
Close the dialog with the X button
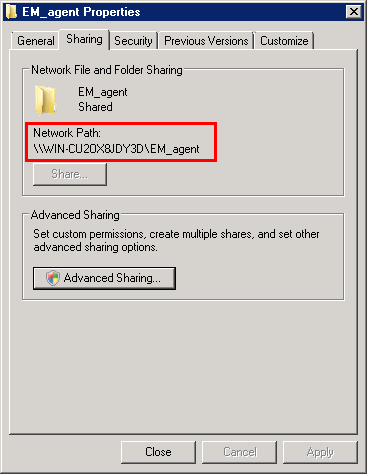[354, 12]
